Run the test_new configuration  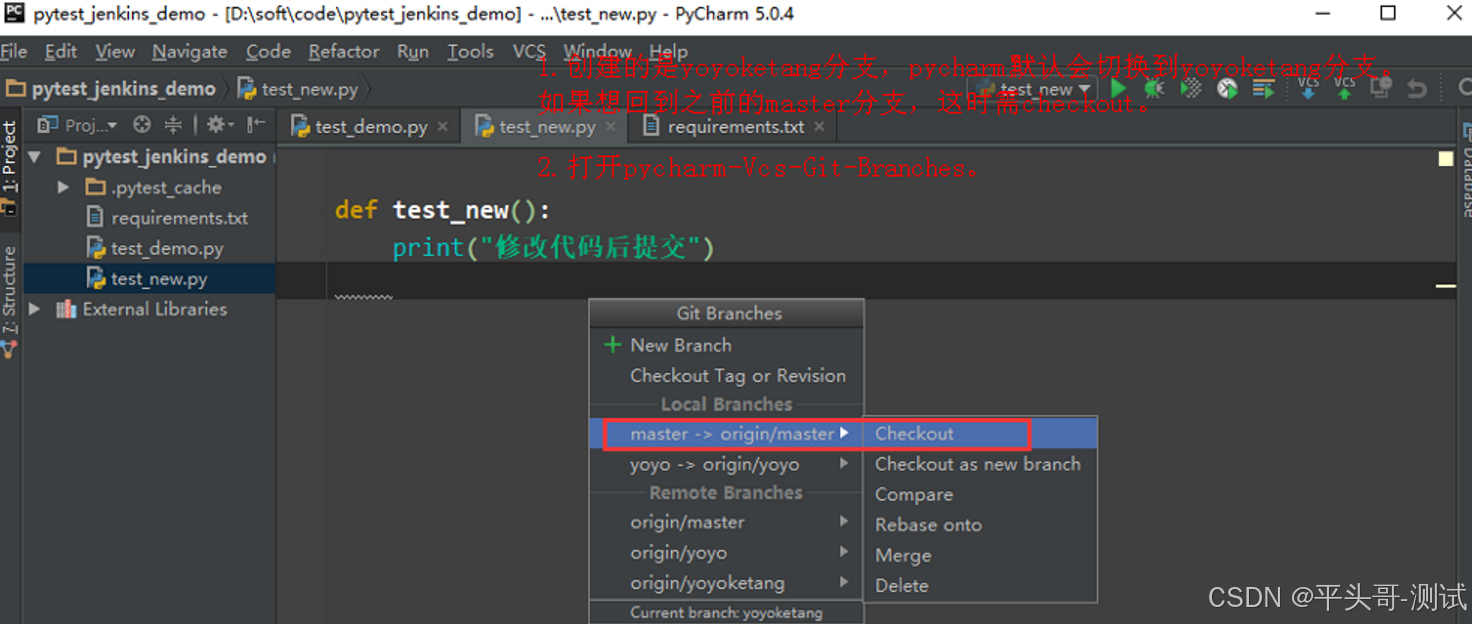click(1118, 88)
